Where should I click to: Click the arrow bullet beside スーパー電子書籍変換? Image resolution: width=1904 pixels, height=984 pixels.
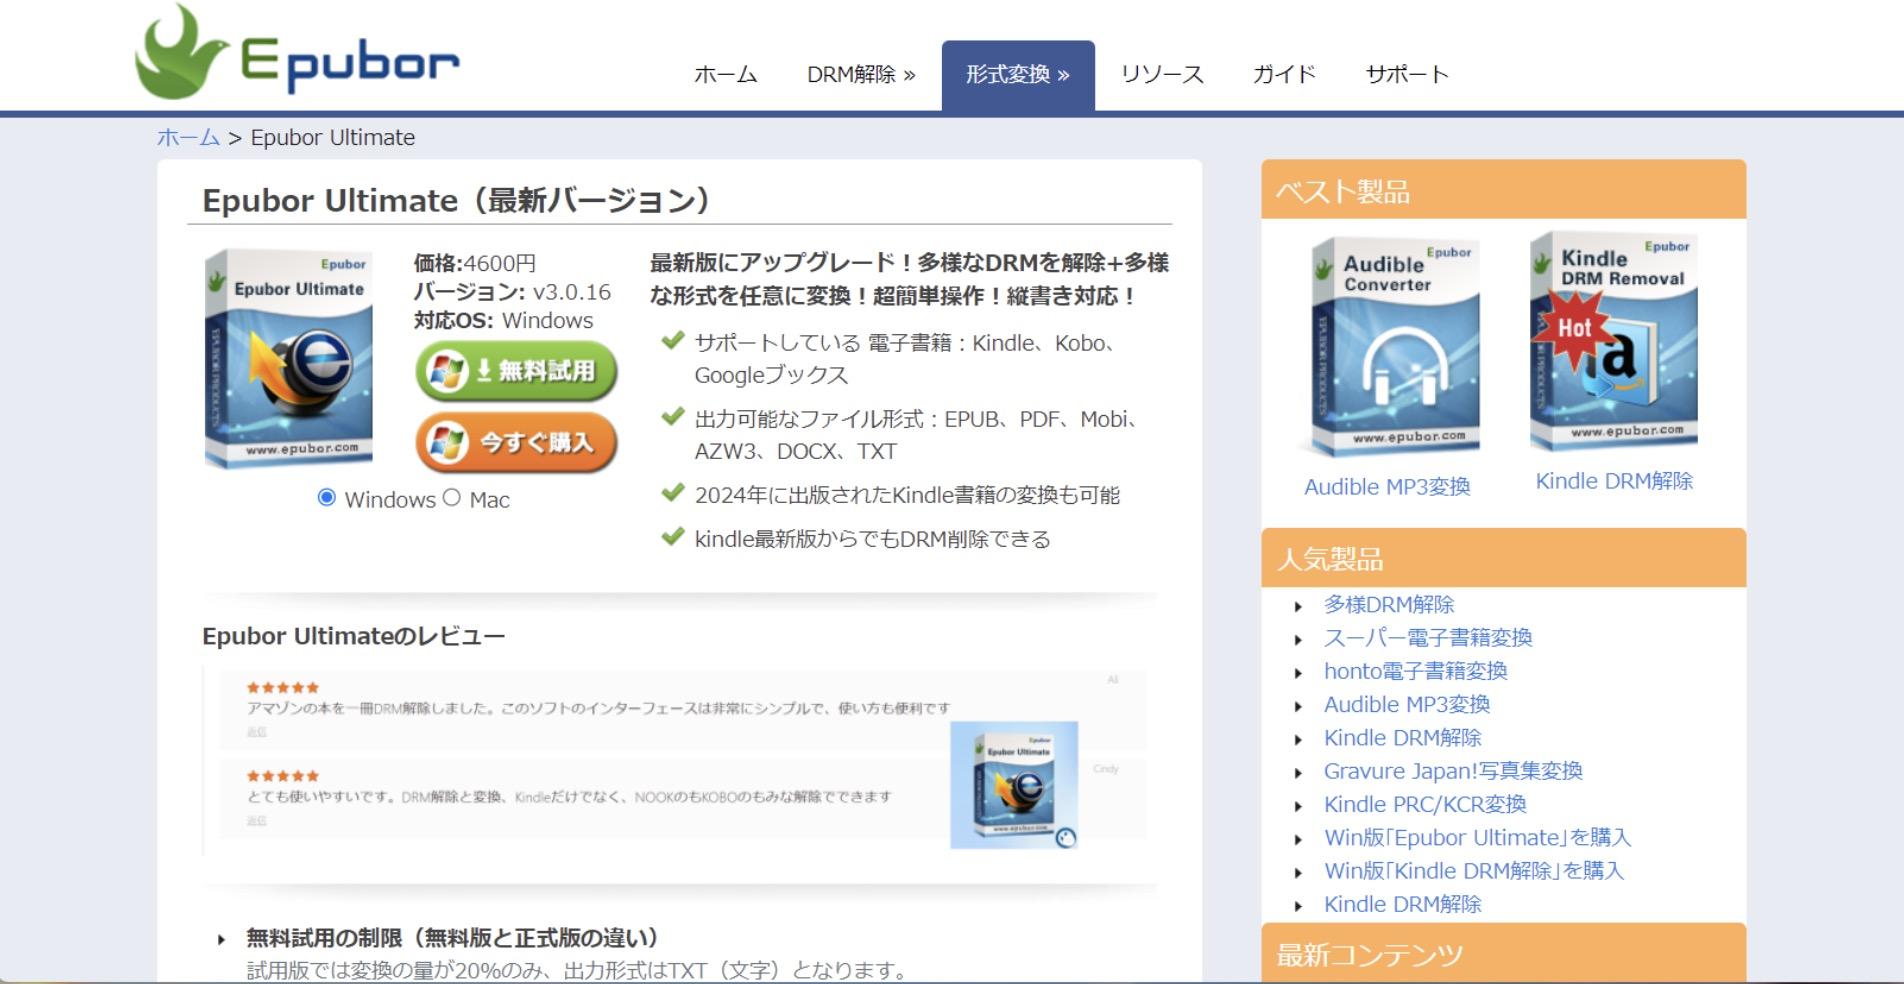tap(1298, 640)
